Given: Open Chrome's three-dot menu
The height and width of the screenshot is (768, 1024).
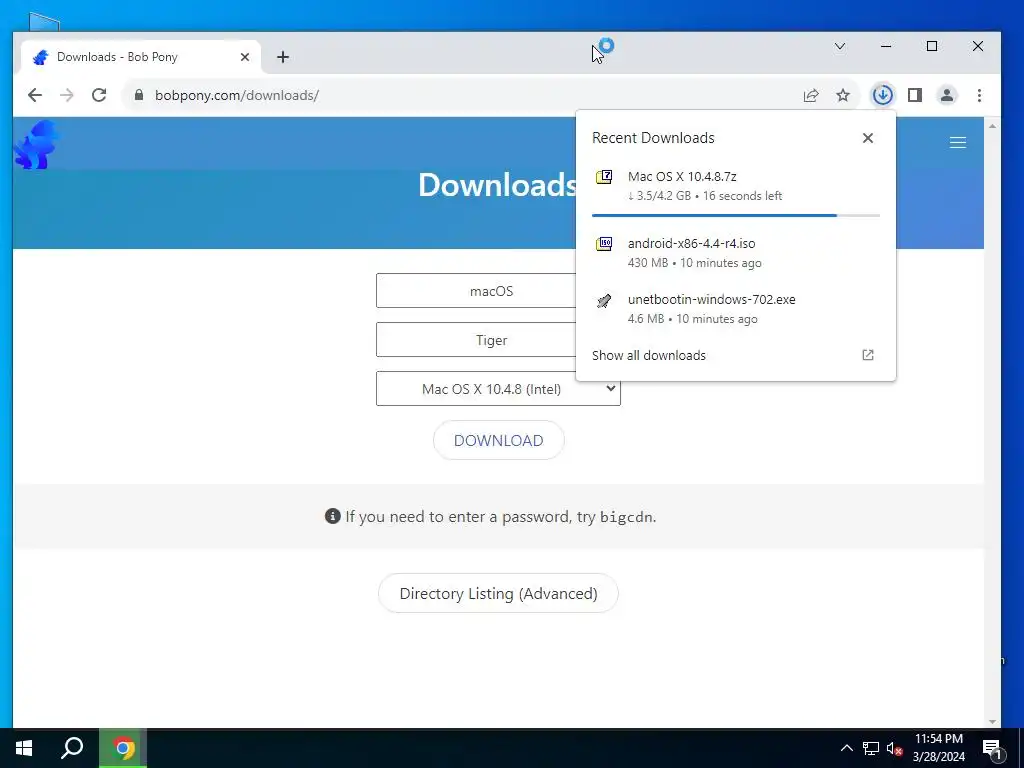Looking at the screenshot, I should (979, 95).
